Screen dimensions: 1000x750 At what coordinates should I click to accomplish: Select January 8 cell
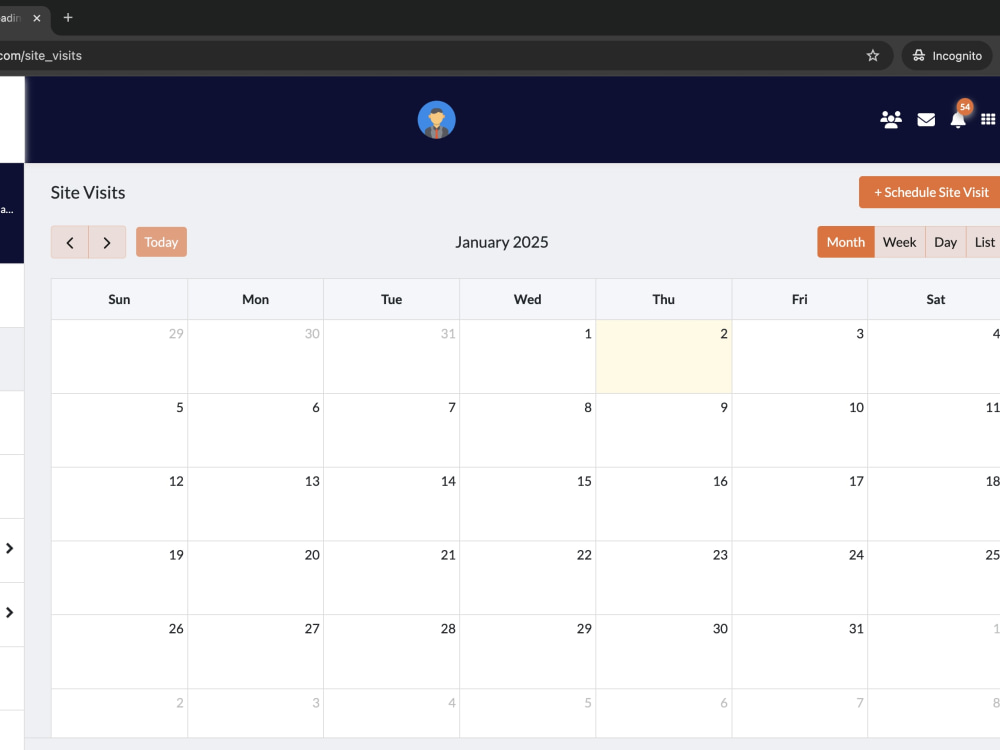click(x=527, y=430)
